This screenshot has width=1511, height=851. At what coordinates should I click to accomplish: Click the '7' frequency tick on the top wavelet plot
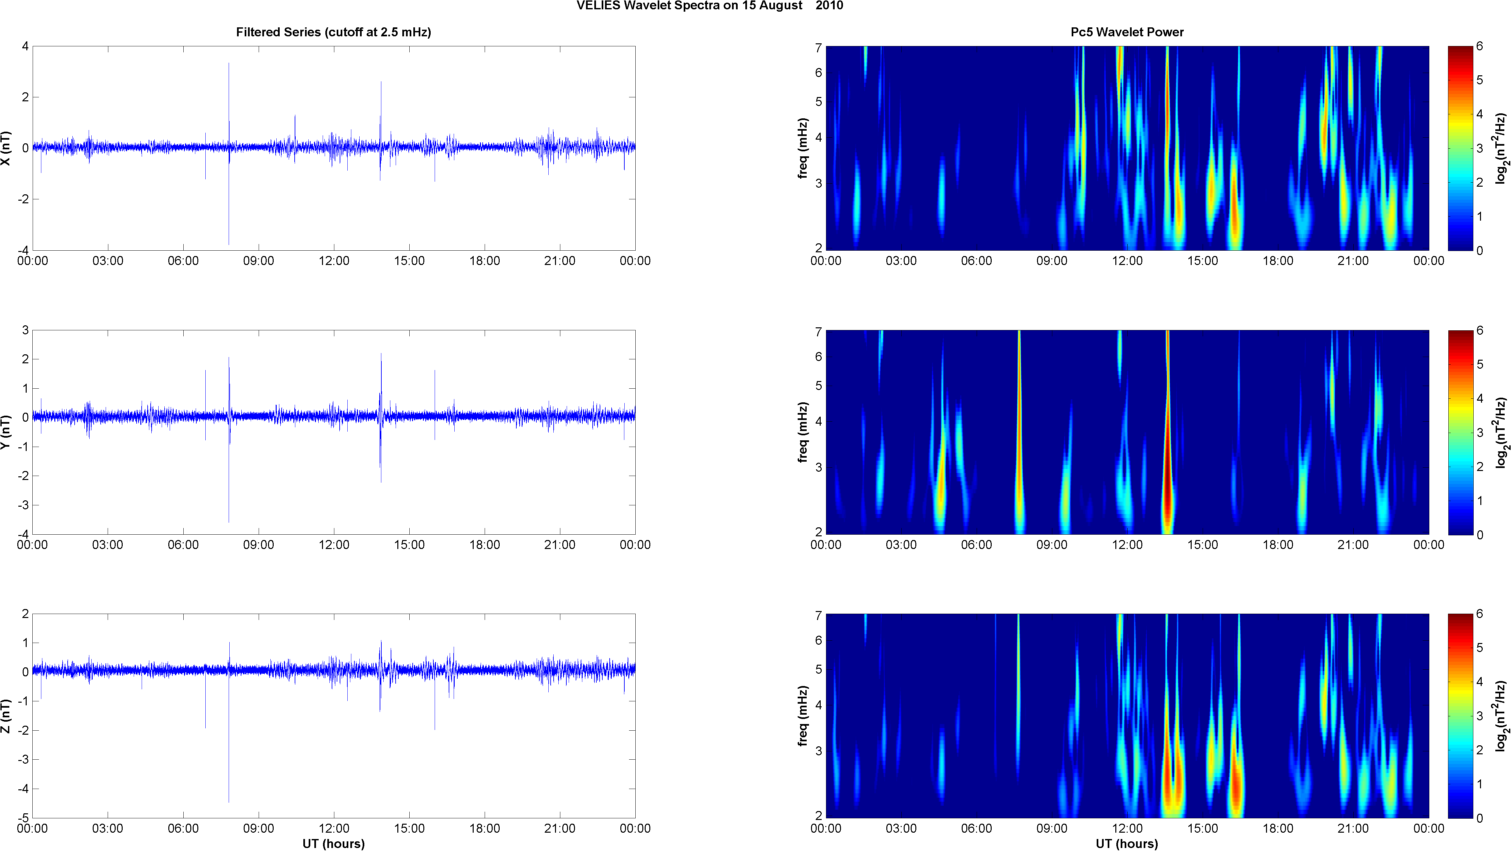[818, 48]
